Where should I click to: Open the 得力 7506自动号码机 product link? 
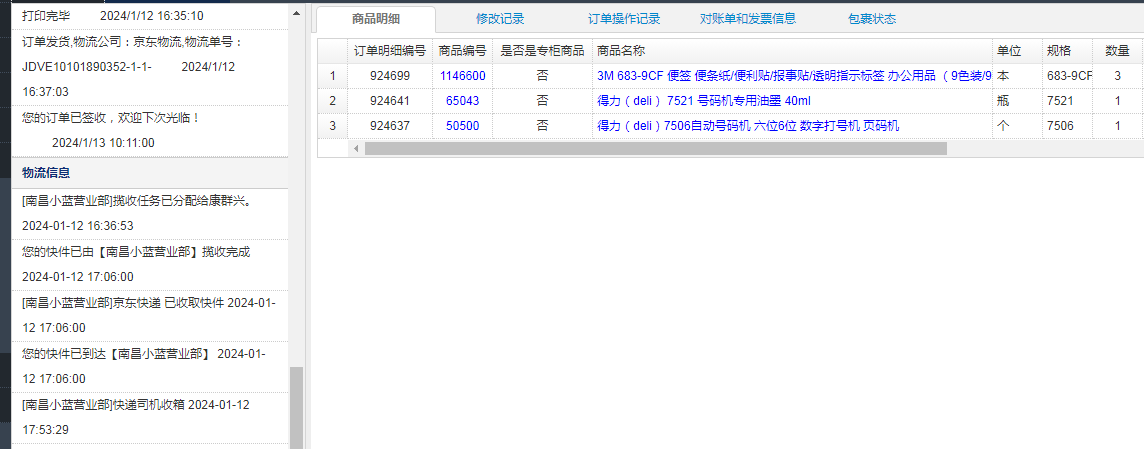point(748,126)
